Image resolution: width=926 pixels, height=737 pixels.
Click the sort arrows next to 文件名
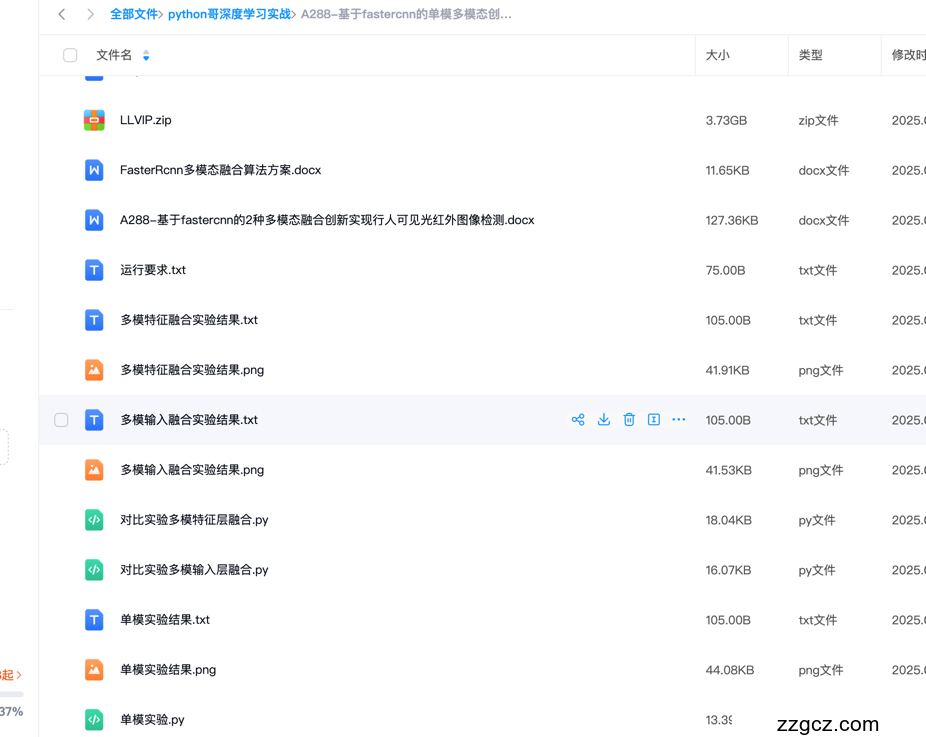146,57
